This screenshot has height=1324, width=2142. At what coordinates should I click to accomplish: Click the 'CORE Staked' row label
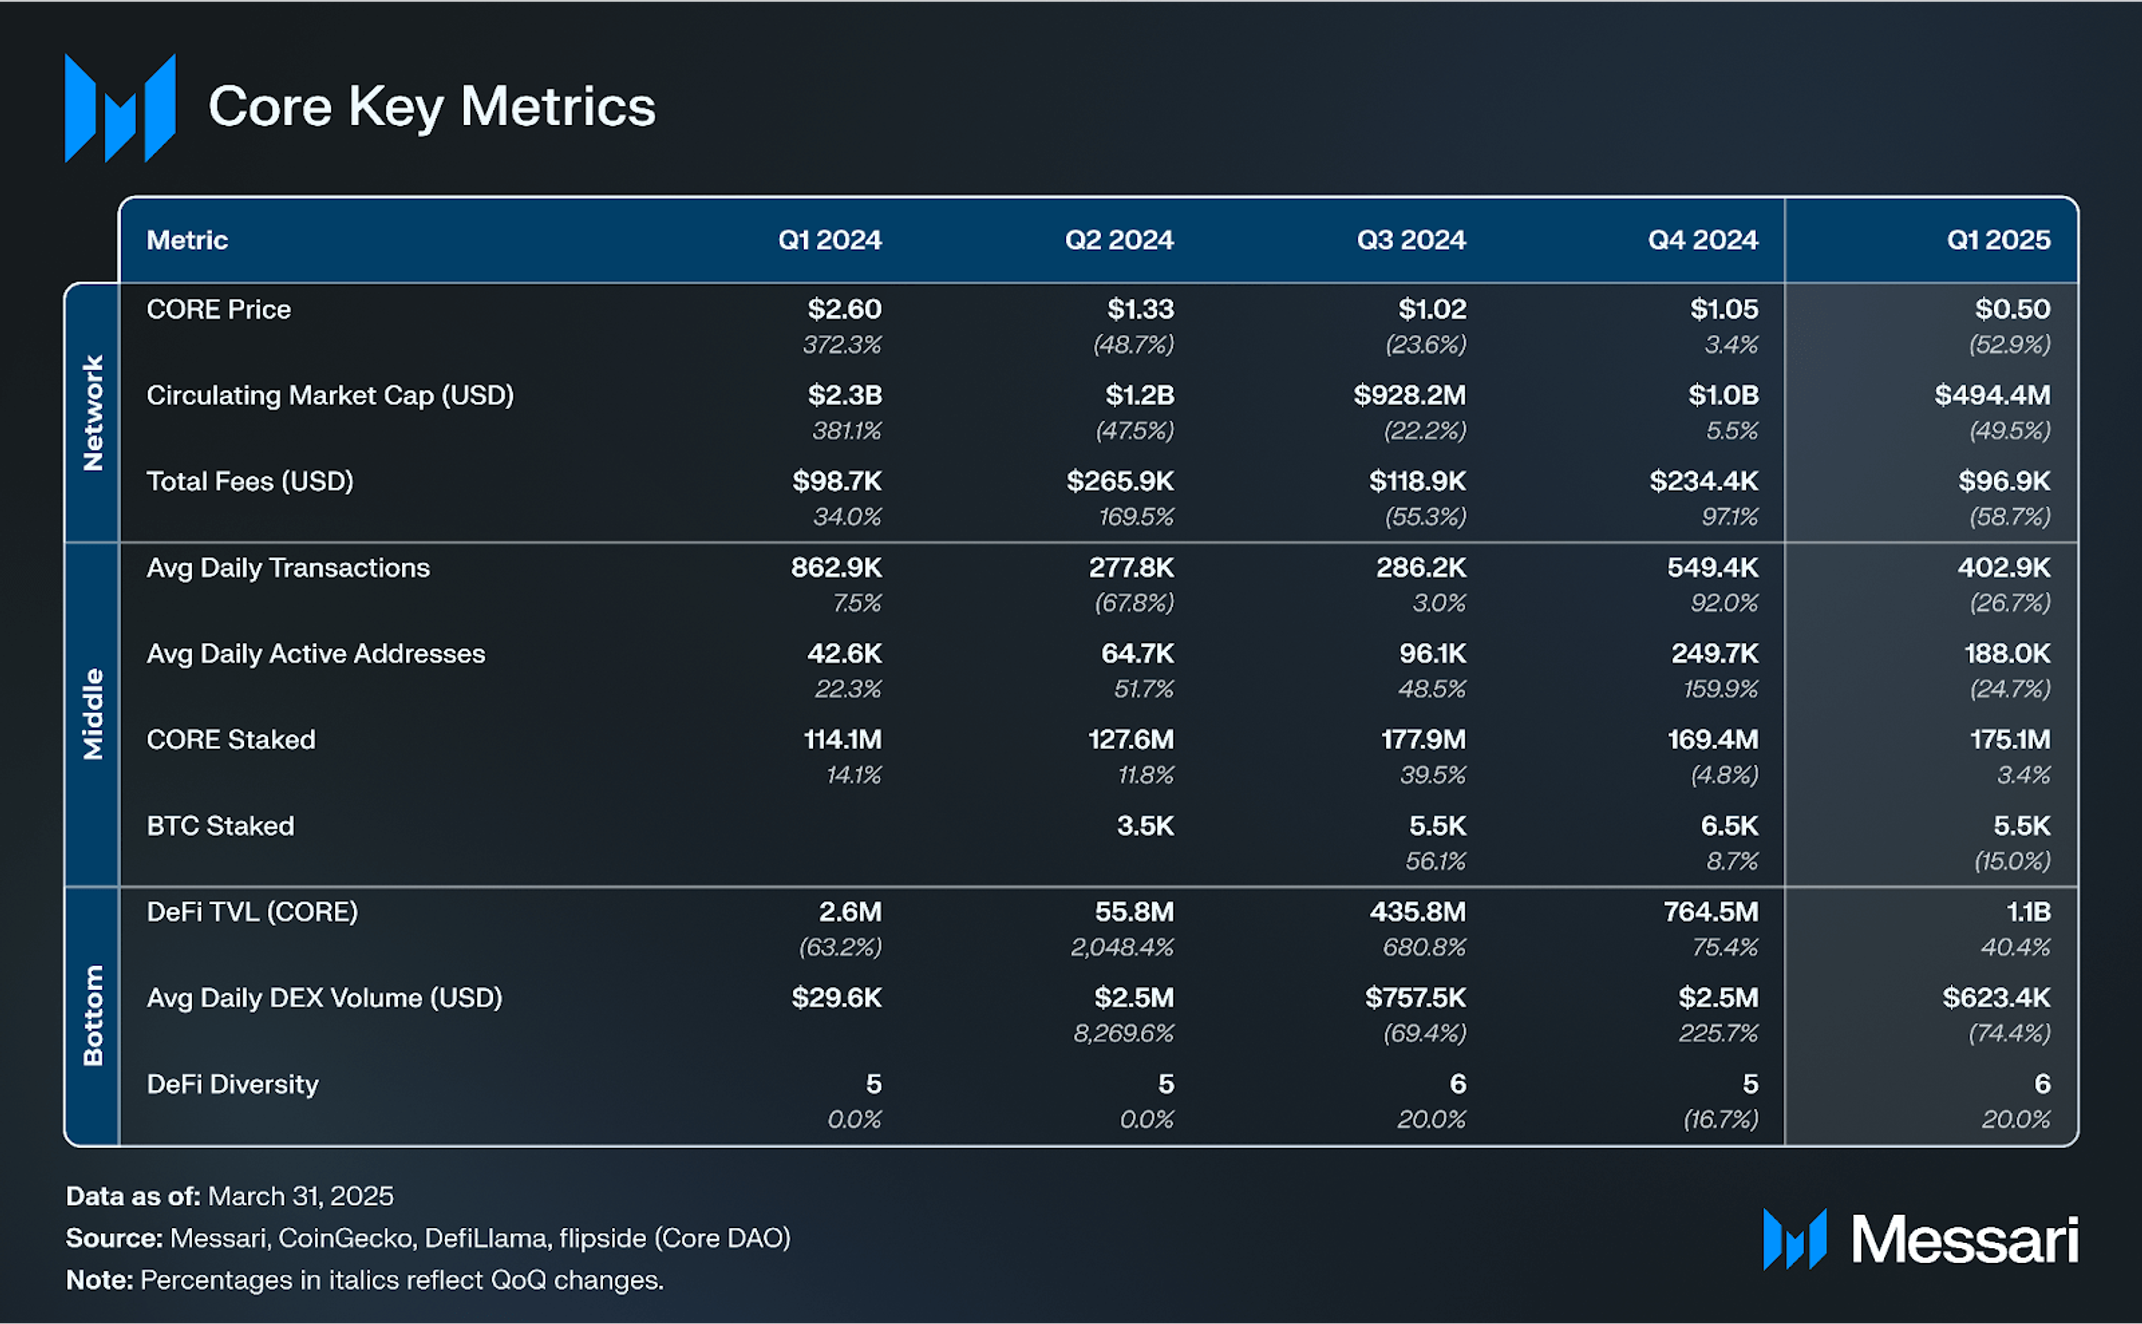(231, 740)
